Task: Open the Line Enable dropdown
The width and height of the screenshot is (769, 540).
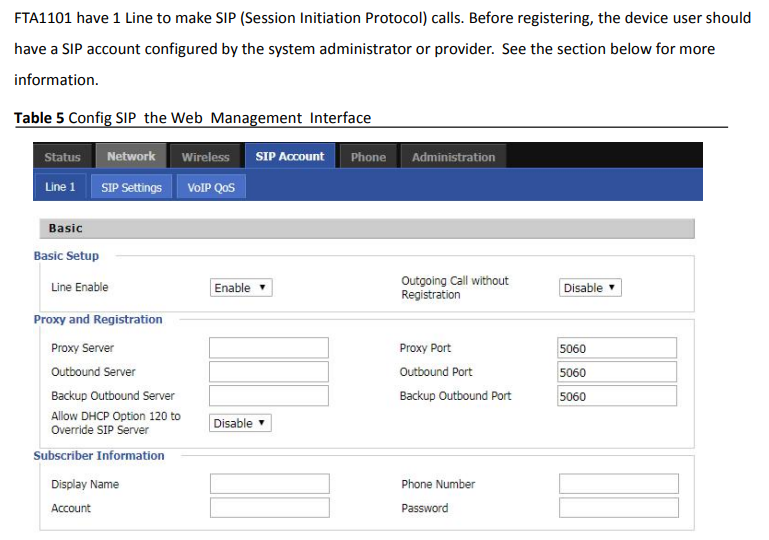Action: coord(241,287)
